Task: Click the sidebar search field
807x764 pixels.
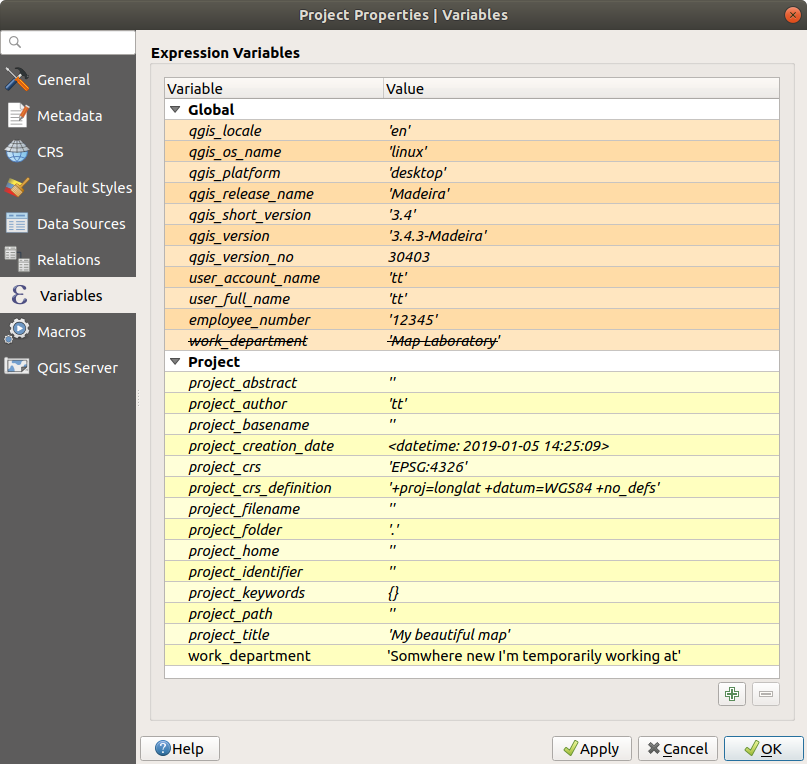Action: coord(68,42)
